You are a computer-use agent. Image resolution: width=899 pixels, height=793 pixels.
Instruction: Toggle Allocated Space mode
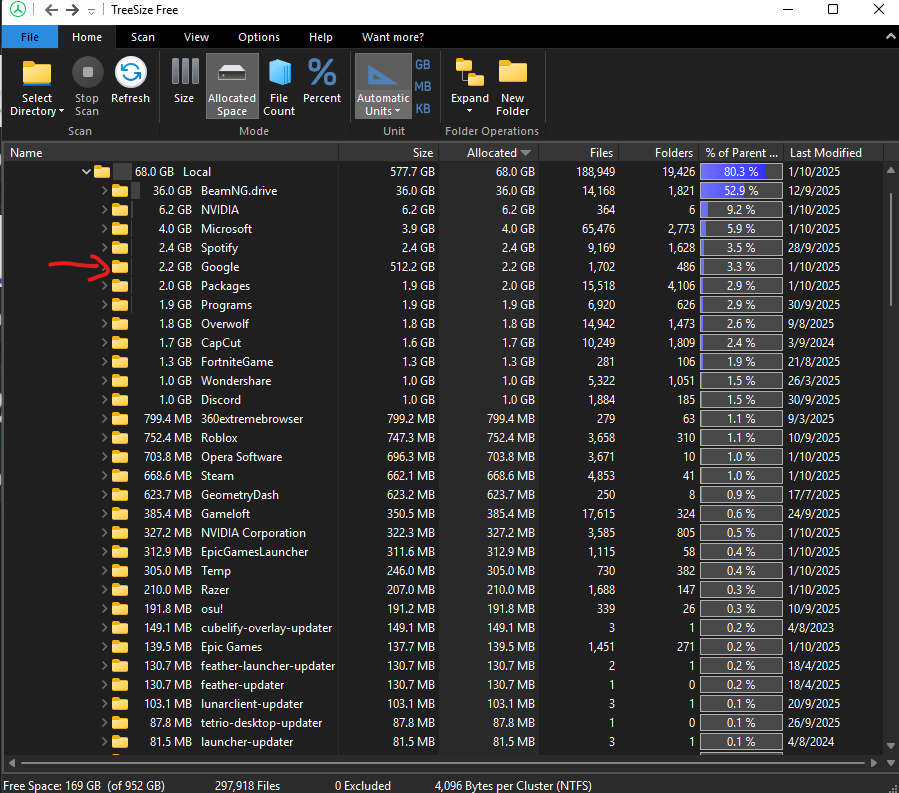[232, 87]
